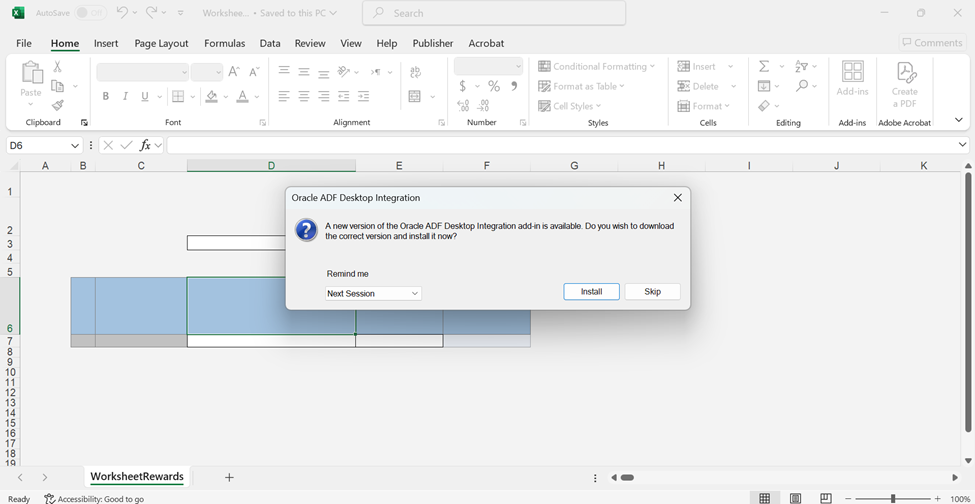Screen dimensions: 975x504
Task: Click the Merge & Center icon
Action: [415, 97]
